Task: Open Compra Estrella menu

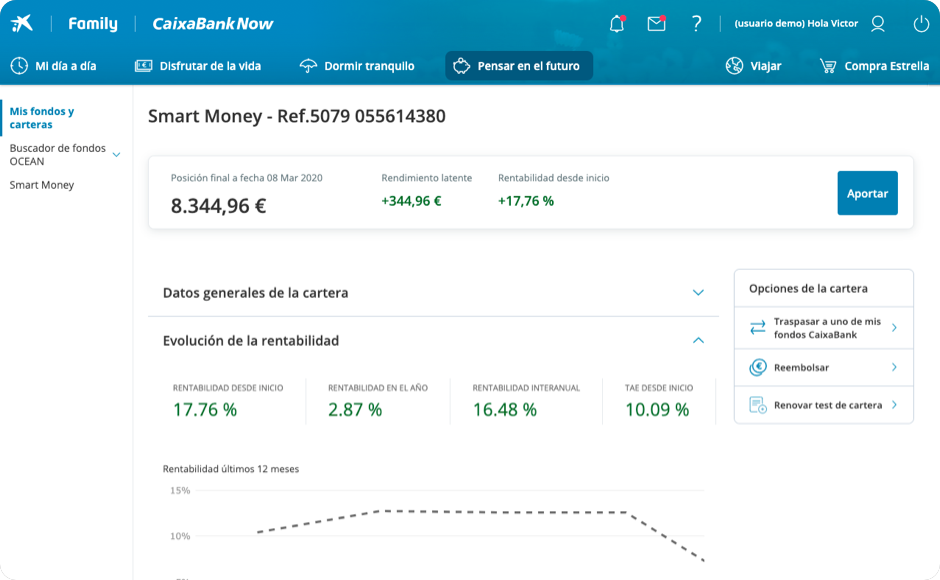Action: coord(874,66)
